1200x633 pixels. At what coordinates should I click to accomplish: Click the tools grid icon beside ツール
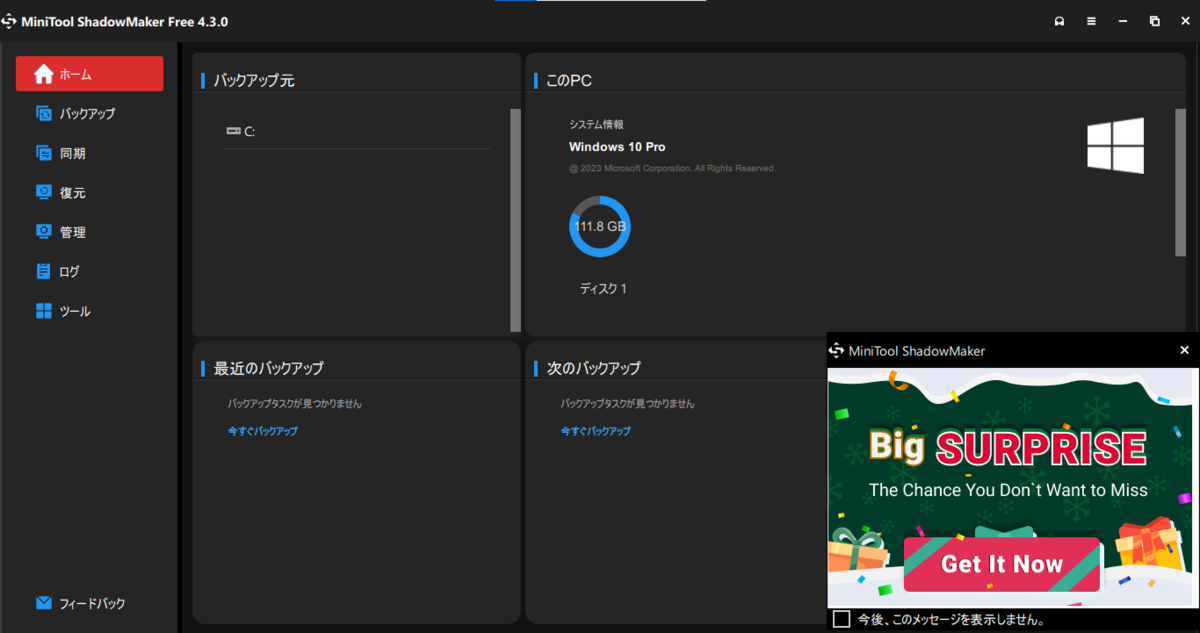[x=44, y=311]
